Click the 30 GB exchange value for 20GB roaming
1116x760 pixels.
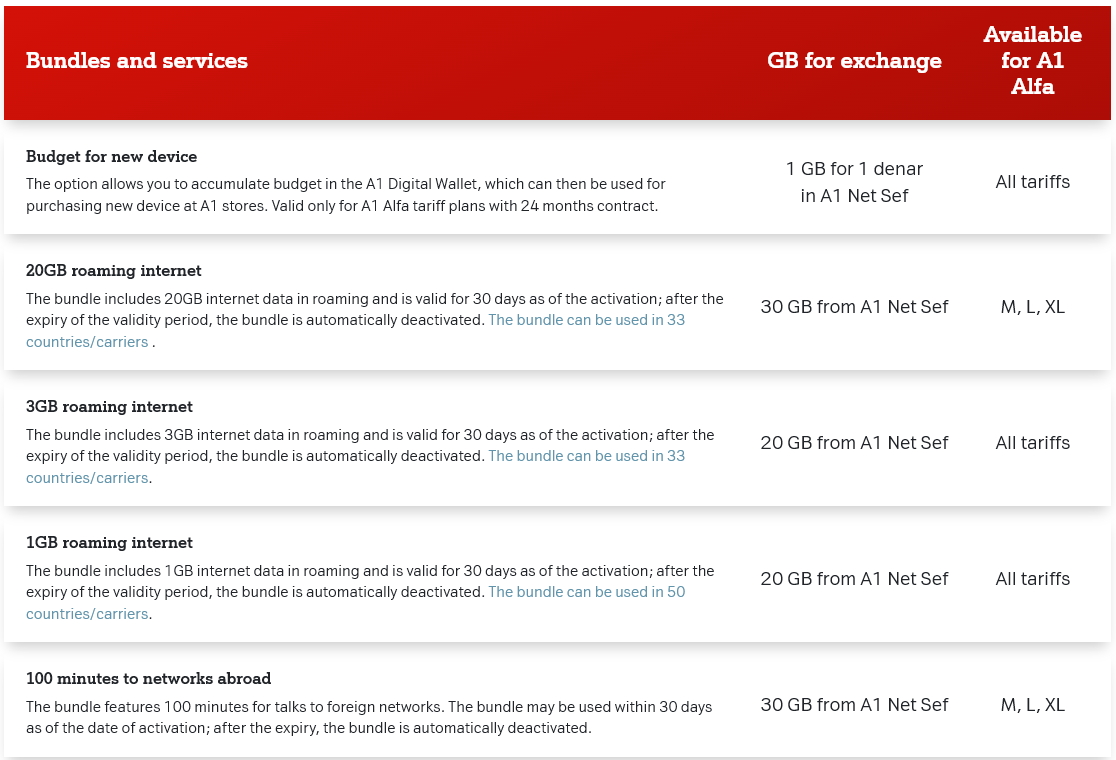point(854,307)
